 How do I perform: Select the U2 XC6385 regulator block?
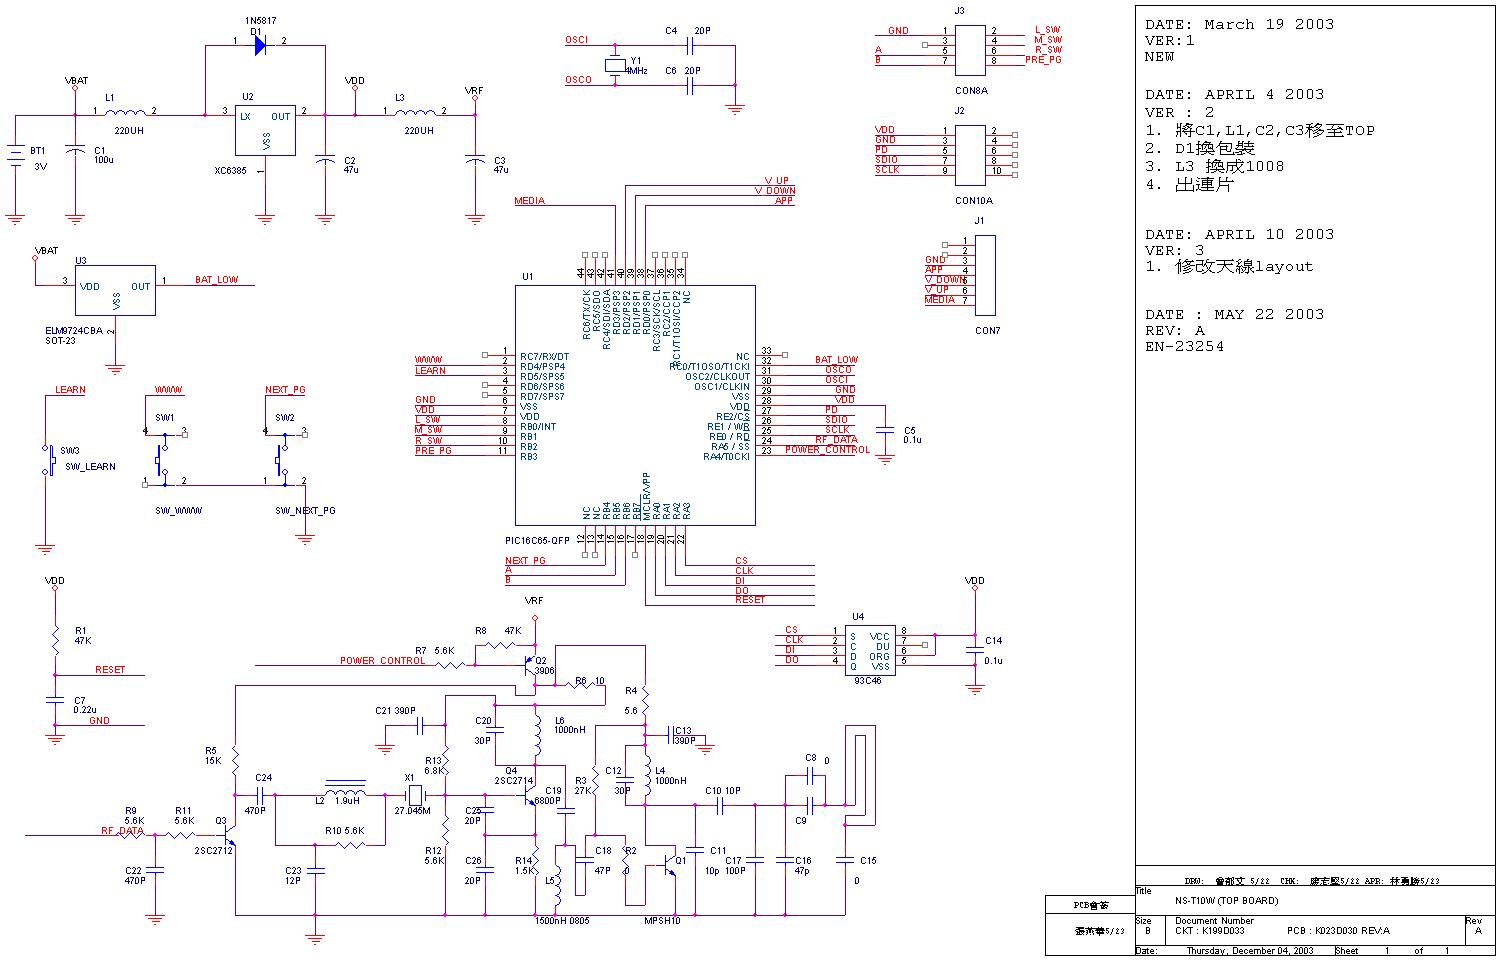click(x=265, y=130)
